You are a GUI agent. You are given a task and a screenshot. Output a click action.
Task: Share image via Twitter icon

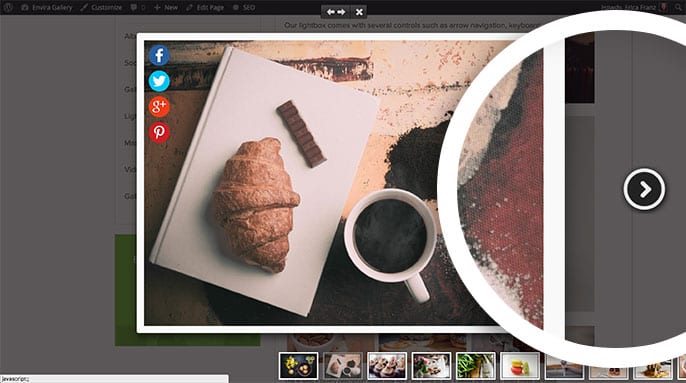coord(159,81)
